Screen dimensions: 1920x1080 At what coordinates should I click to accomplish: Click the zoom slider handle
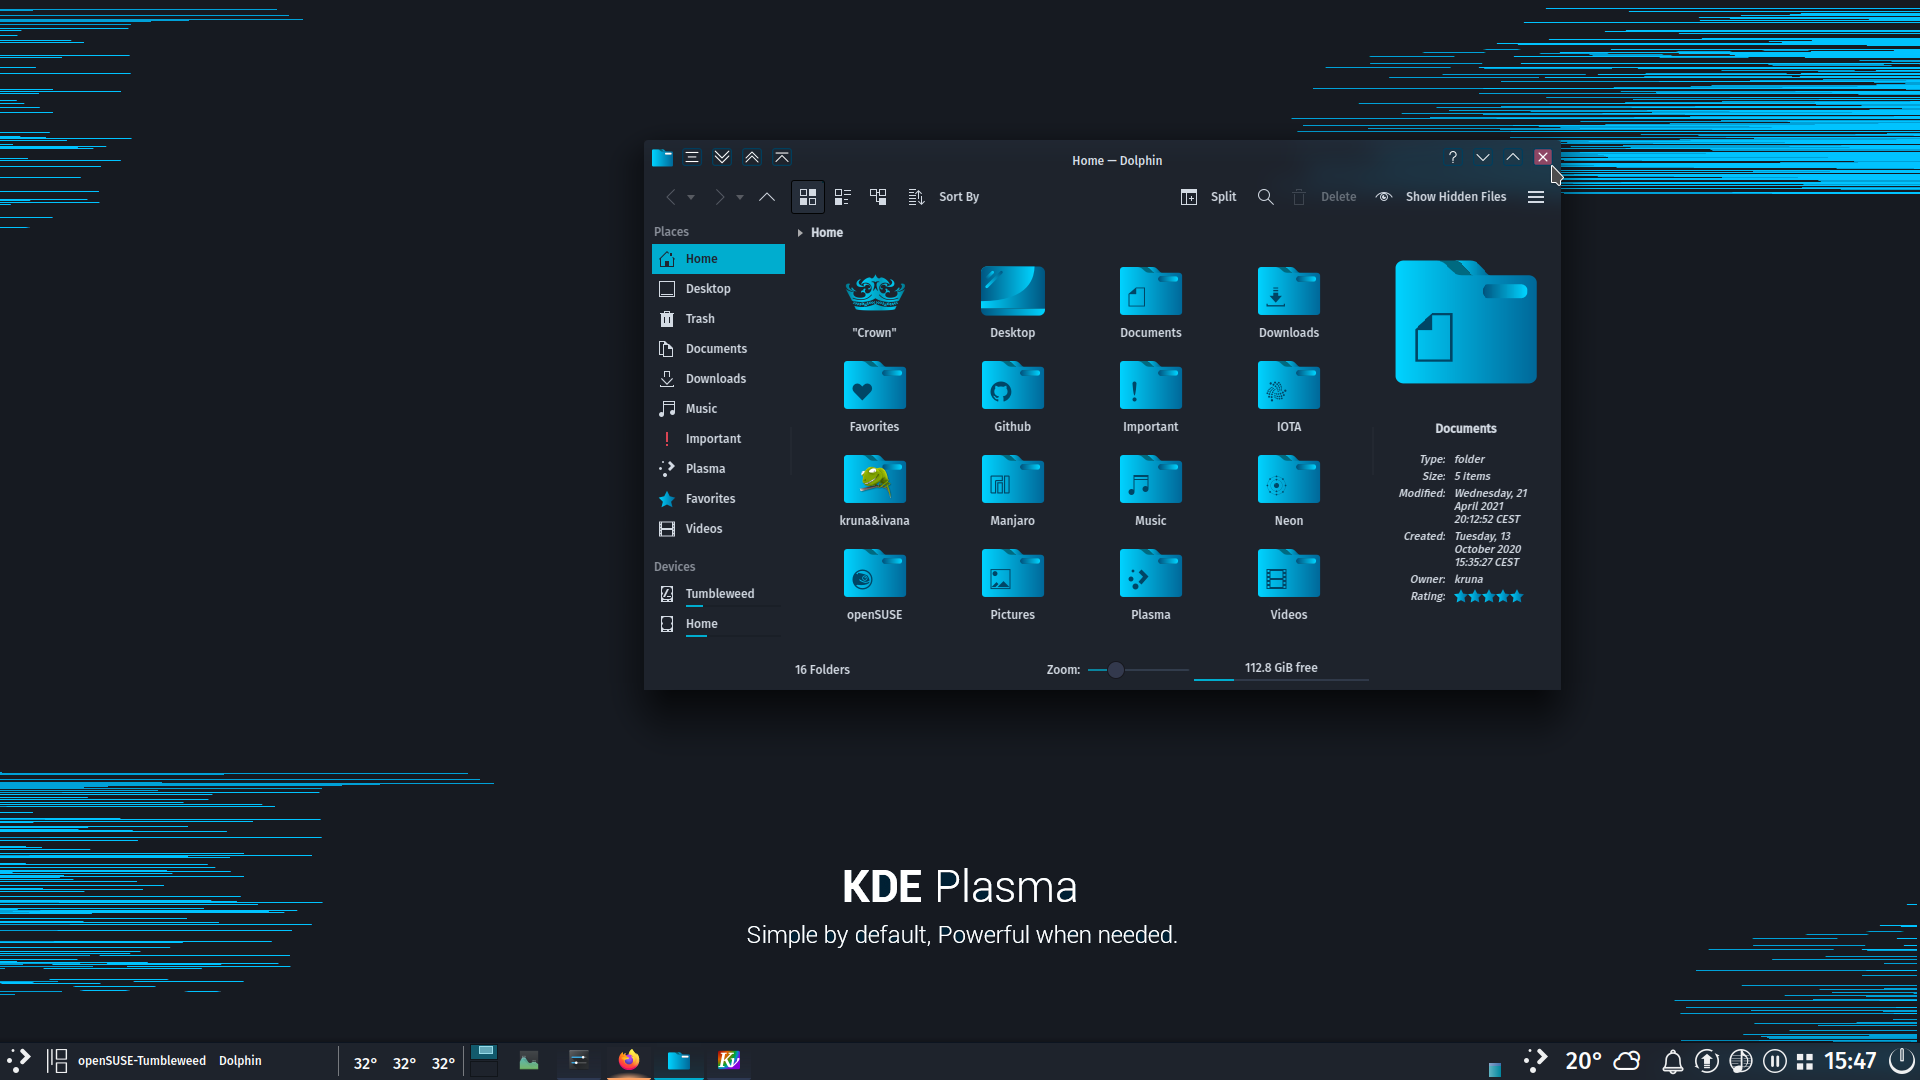point(1116,670)
